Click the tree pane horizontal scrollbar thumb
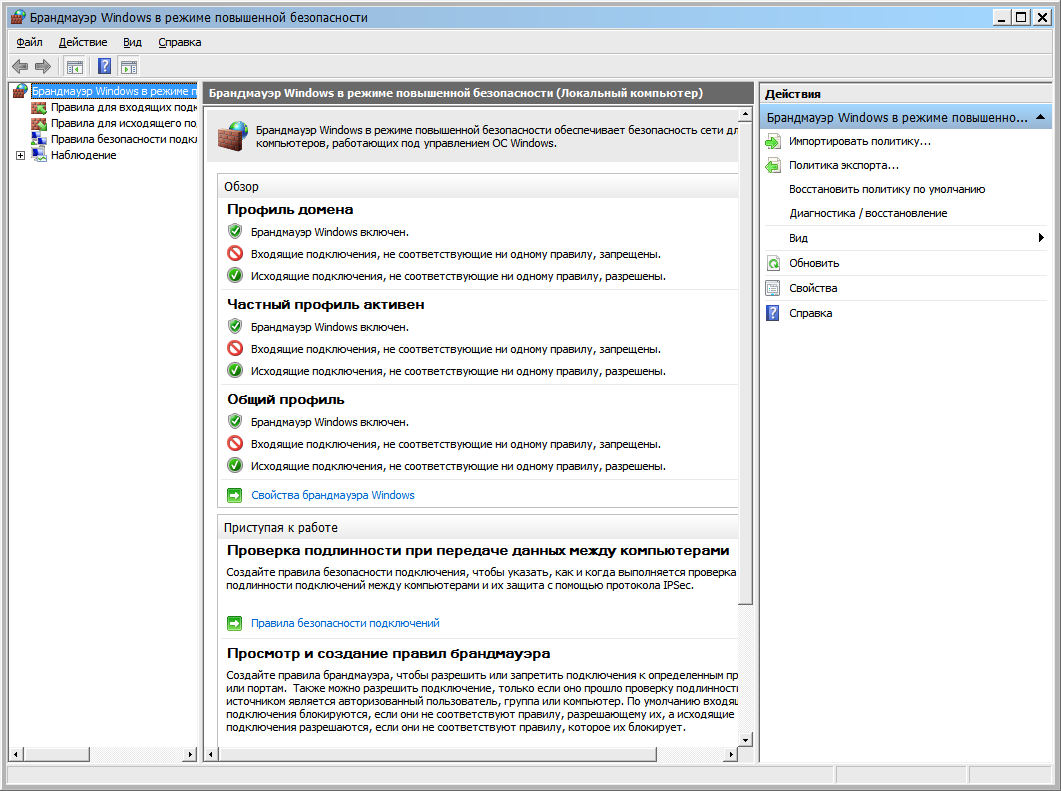This screenshot has width=1061, height=791. click(56, 754)
